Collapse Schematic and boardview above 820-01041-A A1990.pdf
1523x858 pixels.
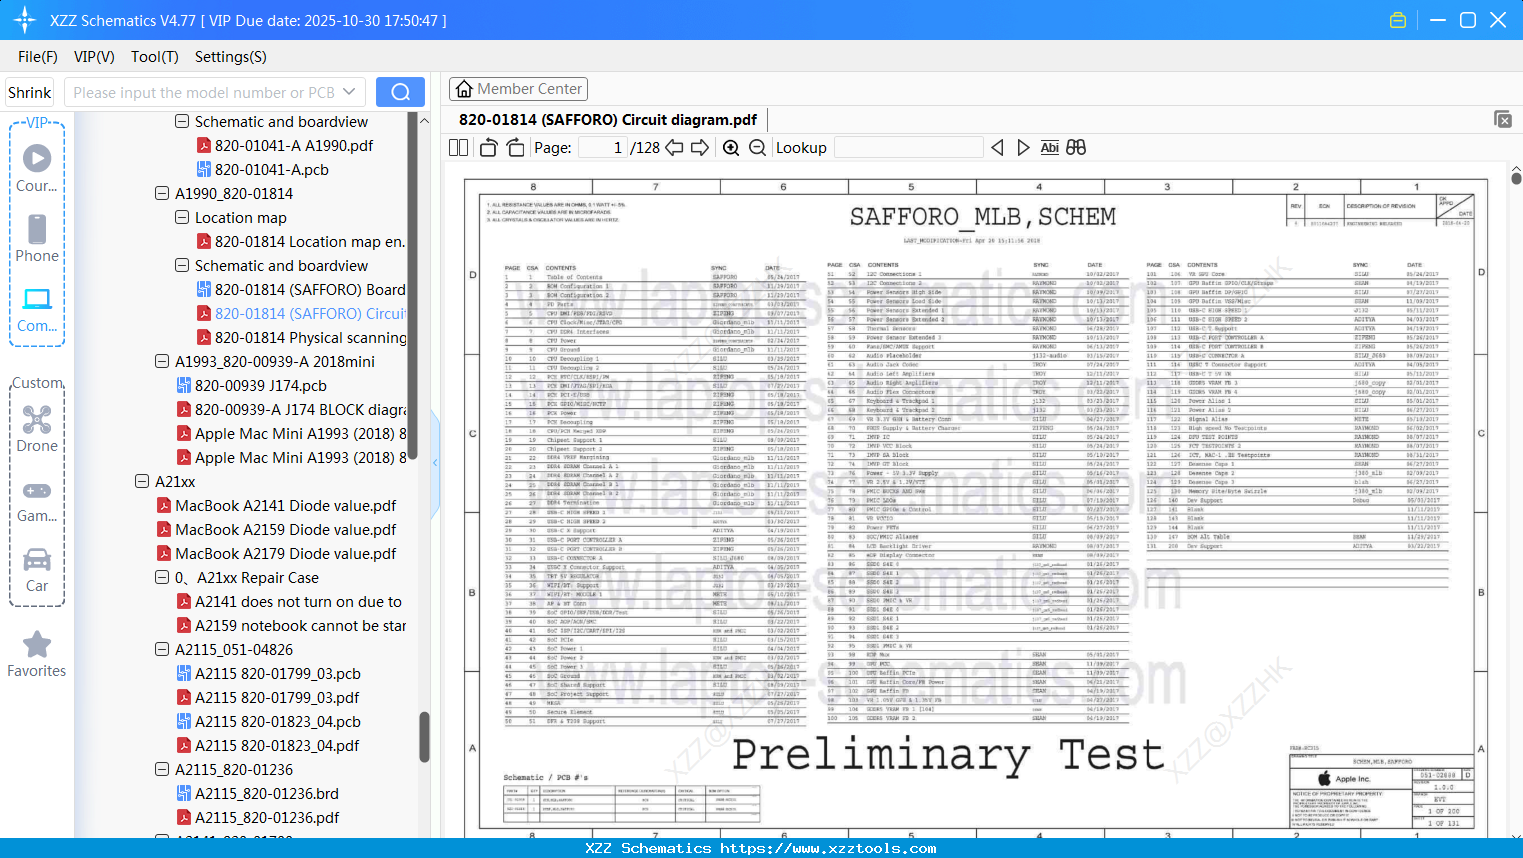click(x=182, y=122)
